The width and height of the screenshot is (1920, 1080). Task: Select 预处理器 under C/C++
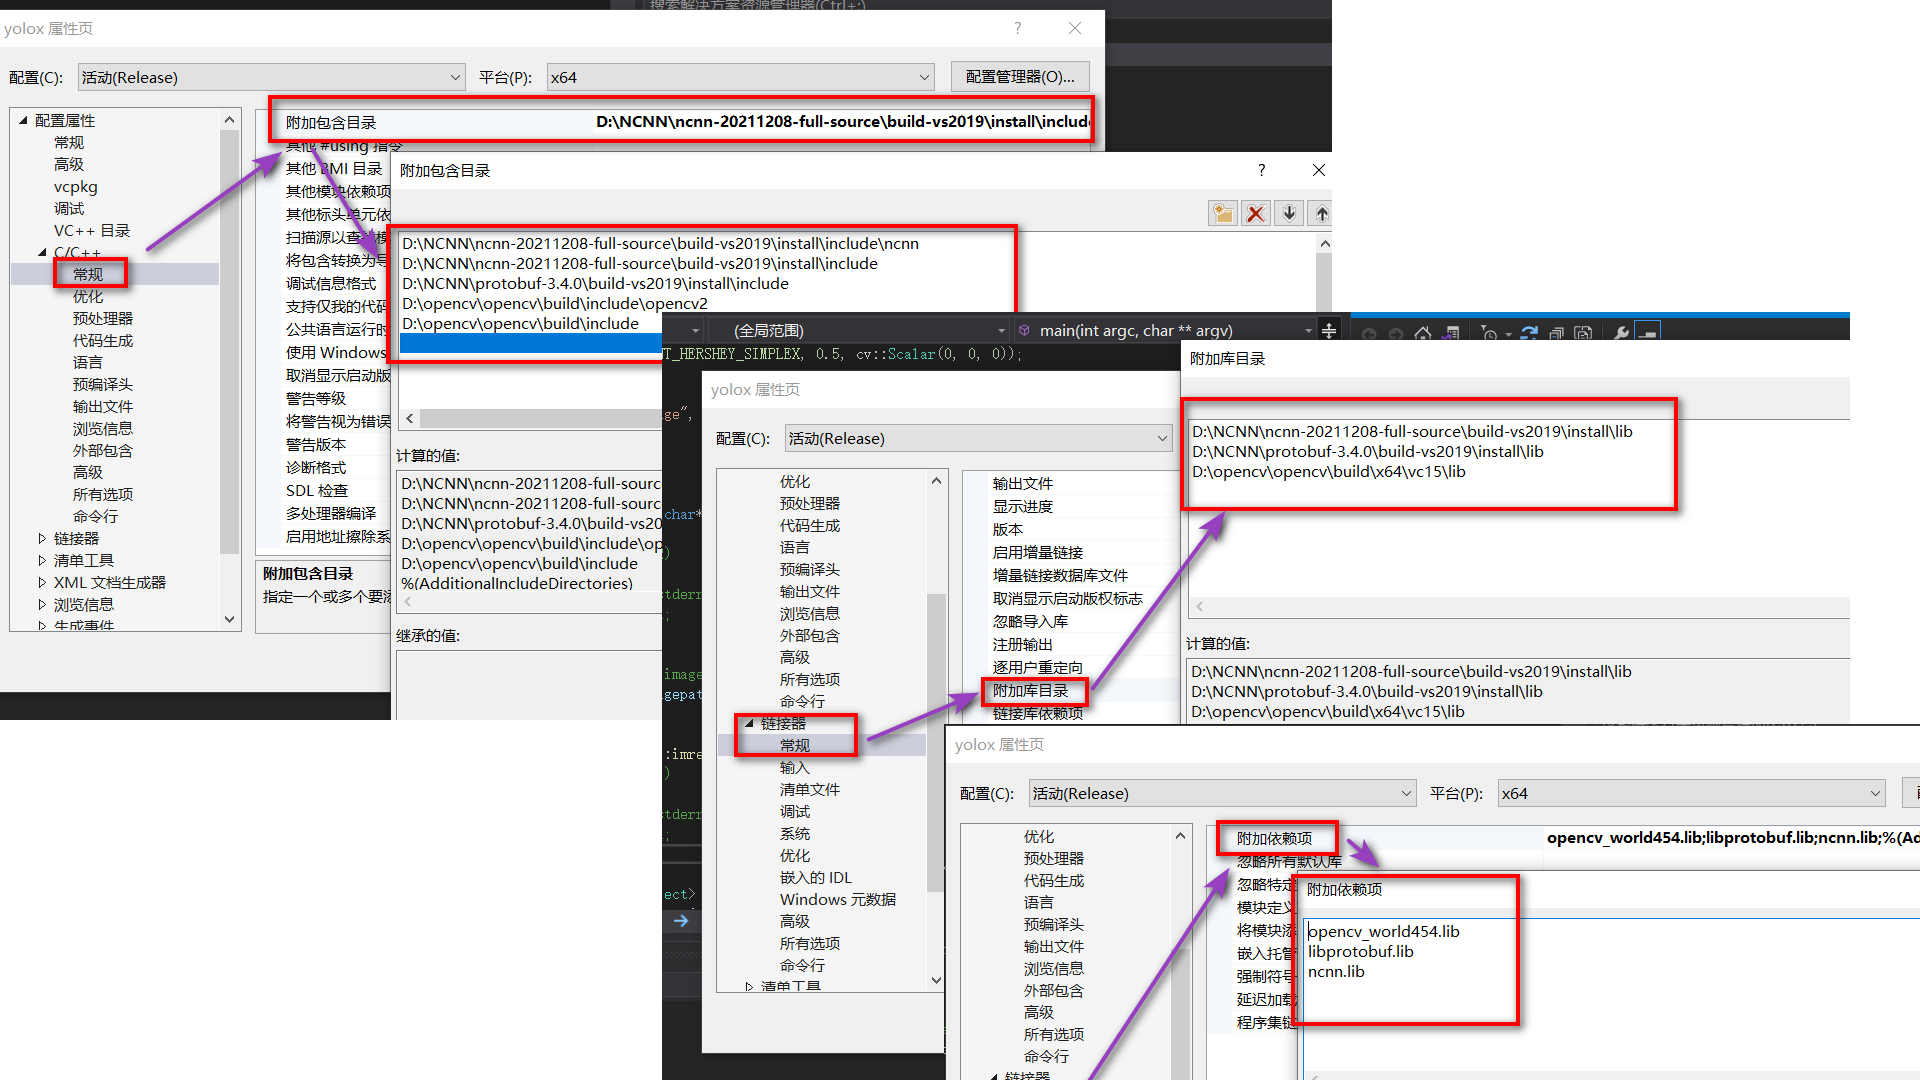pyautogui.click(x=102, y=318)
